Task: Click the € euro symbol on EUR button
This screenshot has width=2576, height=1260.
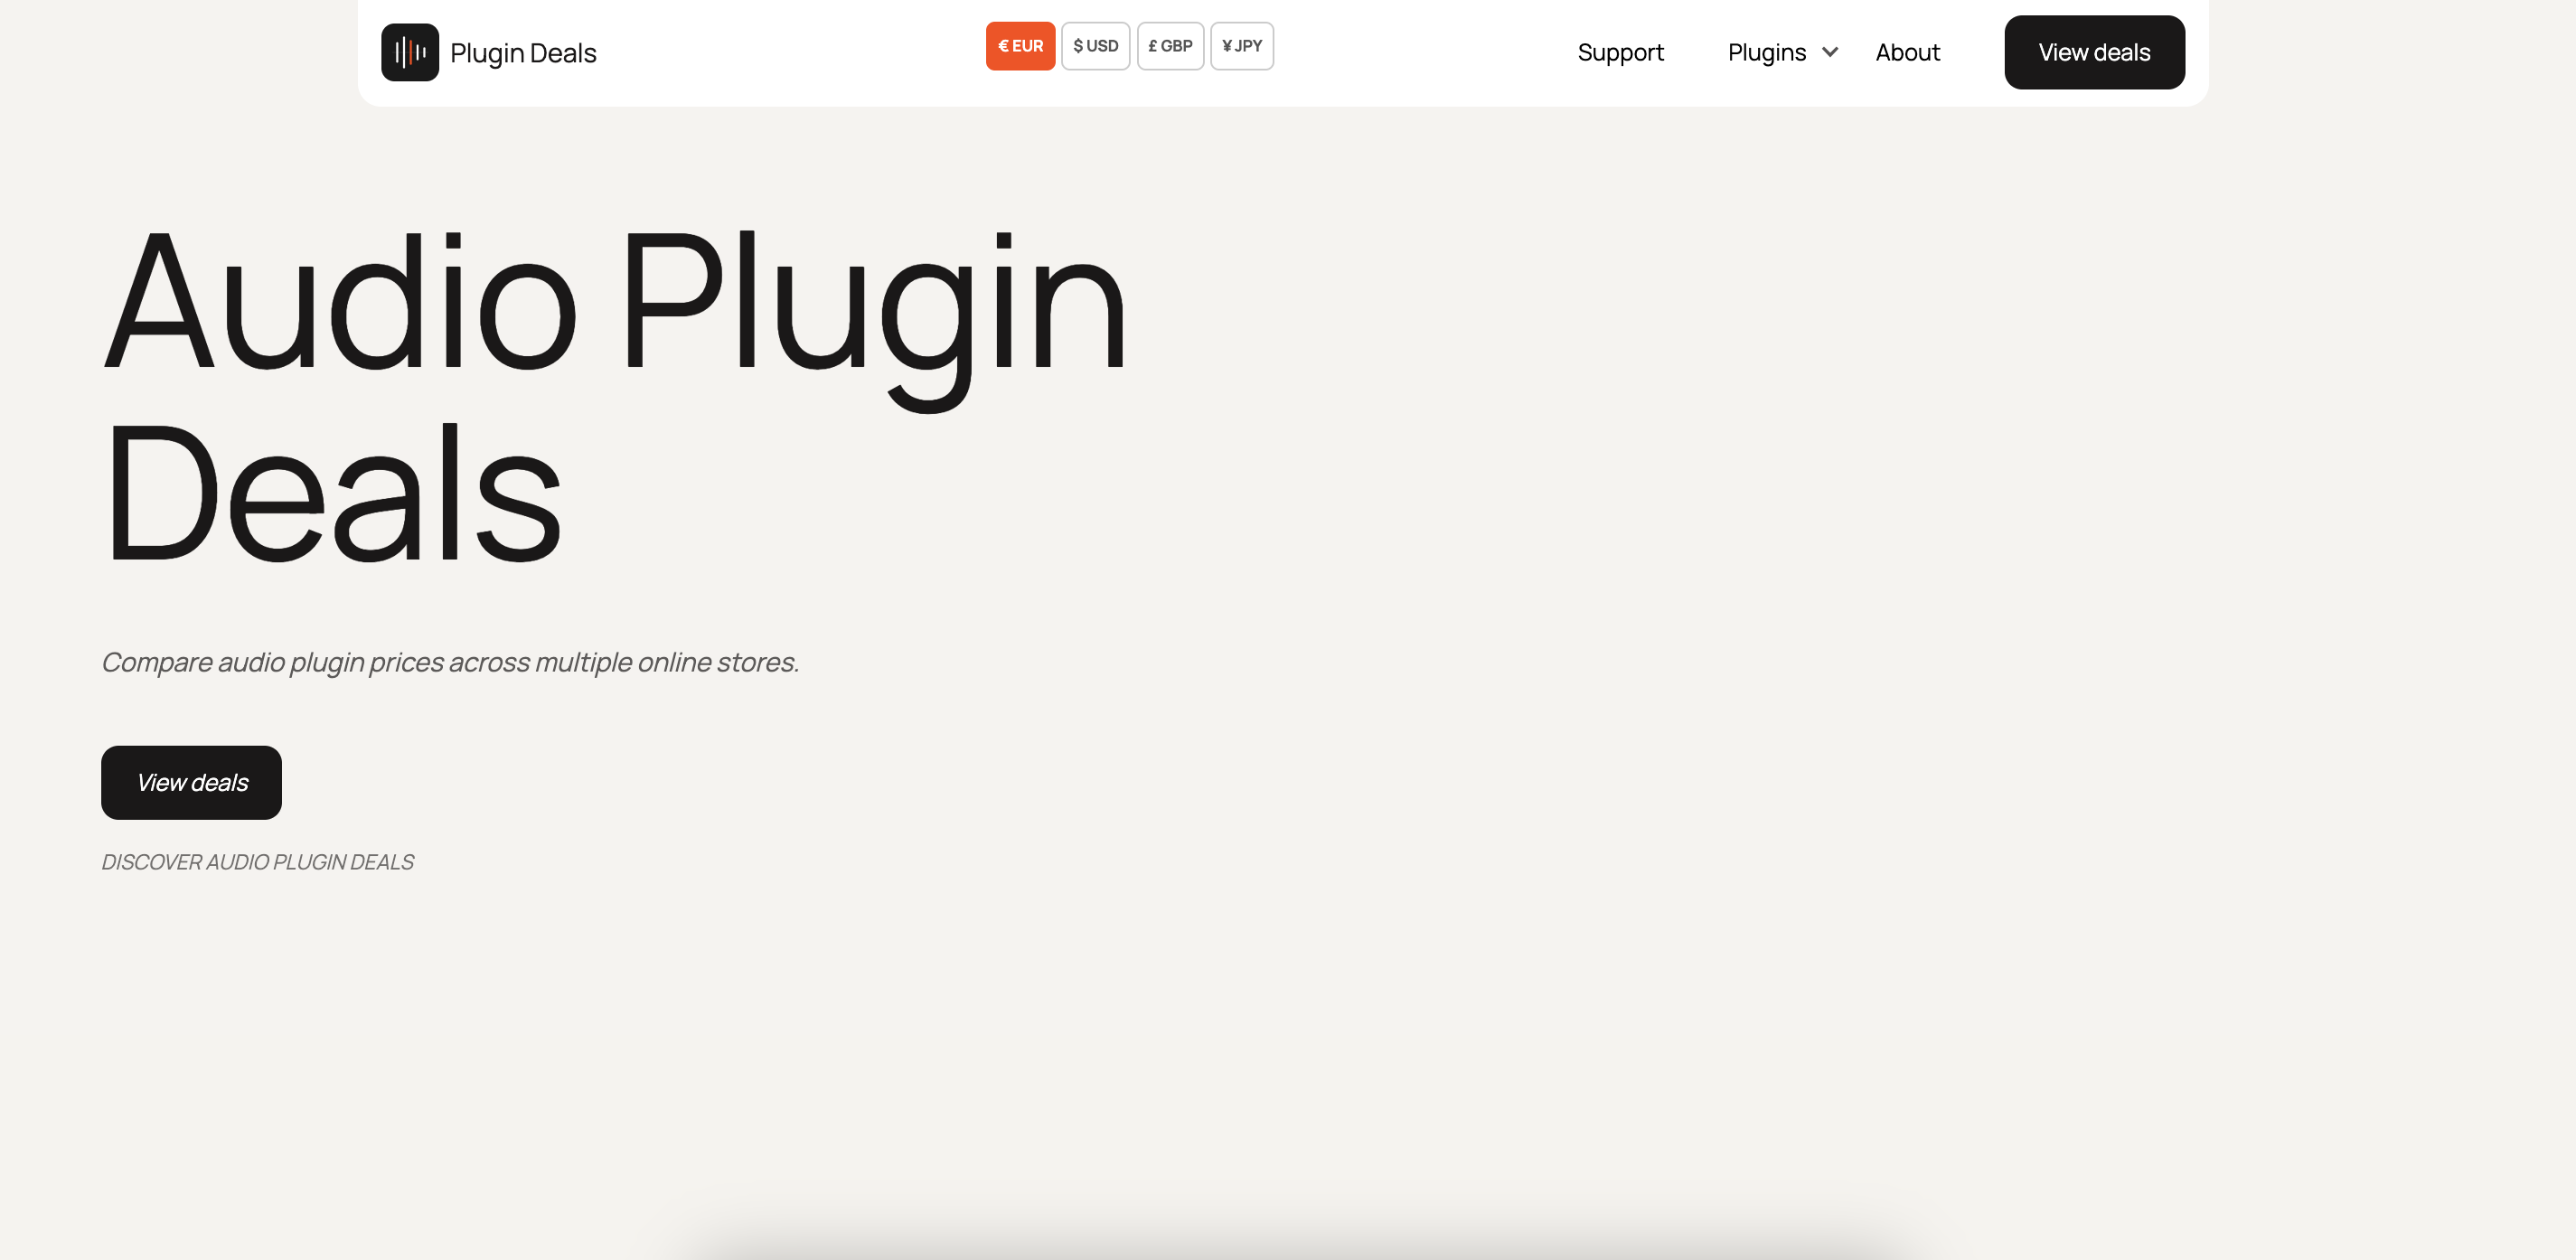Action: tap(1003, 45)
